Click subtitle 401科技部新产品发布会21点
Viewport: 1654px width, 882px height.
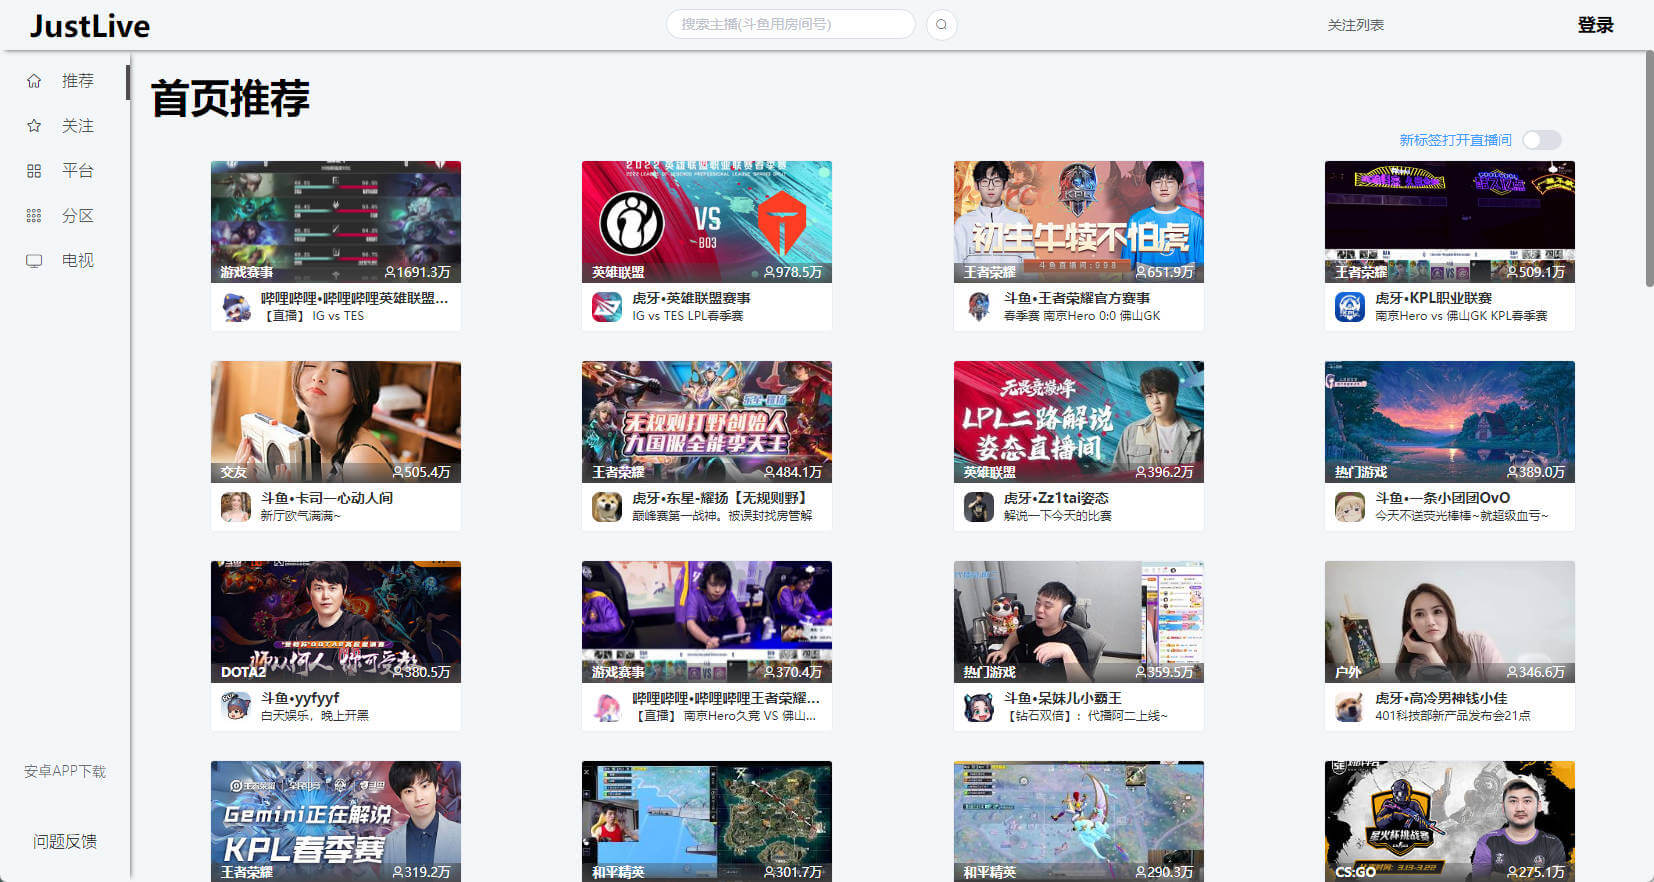click(x=1453, y=716)
